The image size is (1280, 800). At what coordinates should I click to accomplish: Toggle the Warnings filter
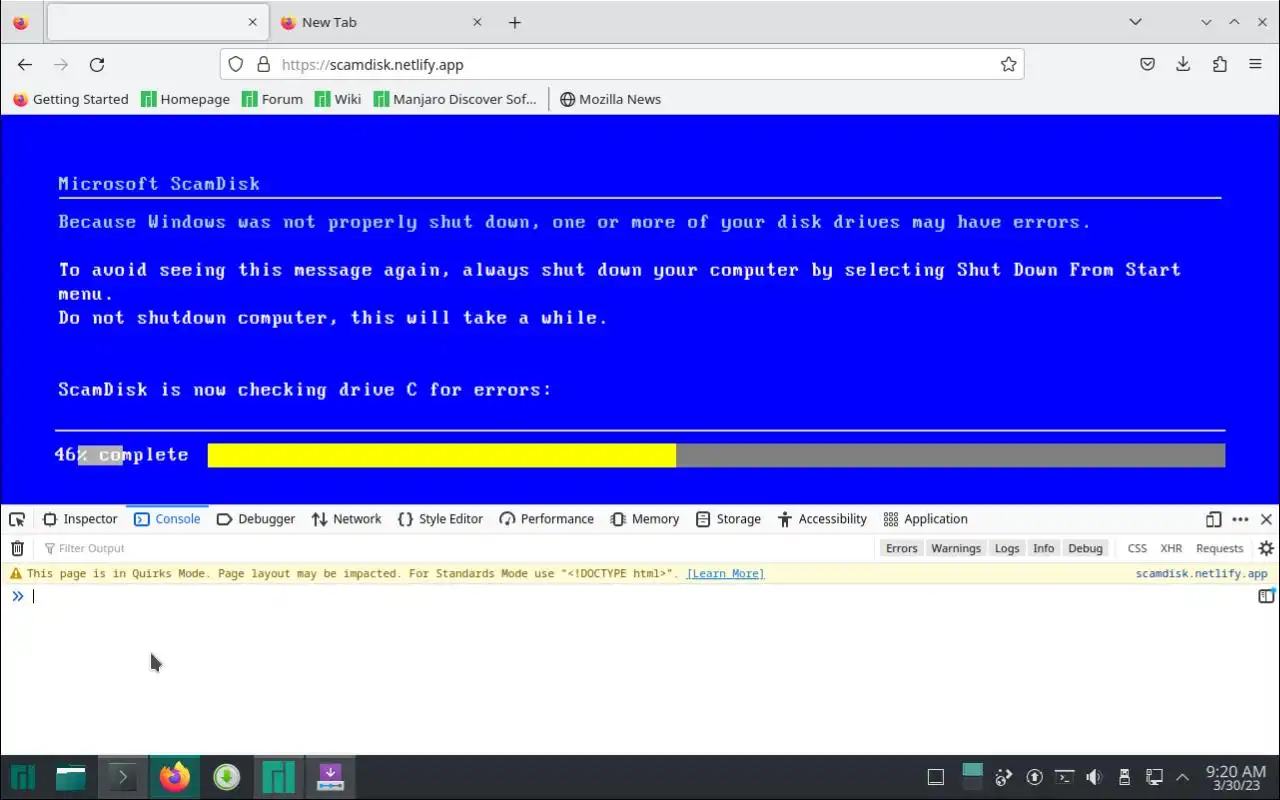tap(956, 548)
